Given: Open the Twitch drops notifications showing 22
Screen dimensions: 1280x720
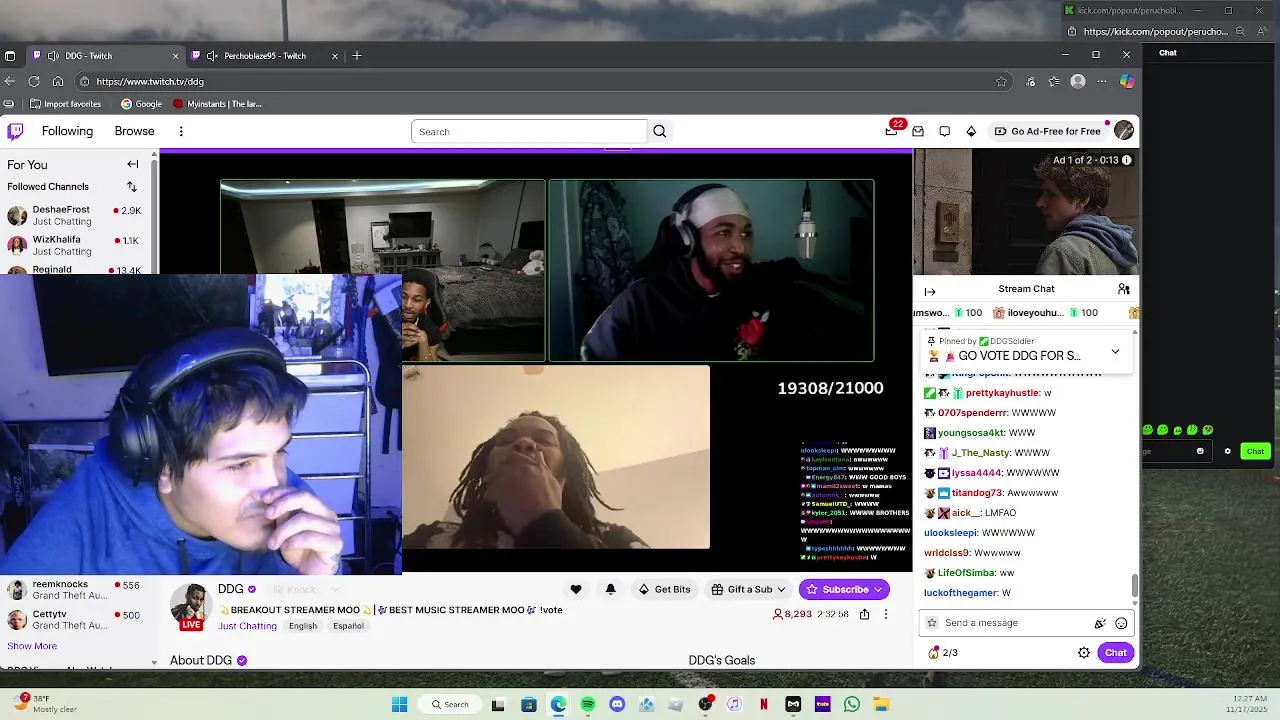Looking at the screenshot, I should point(892,131).
